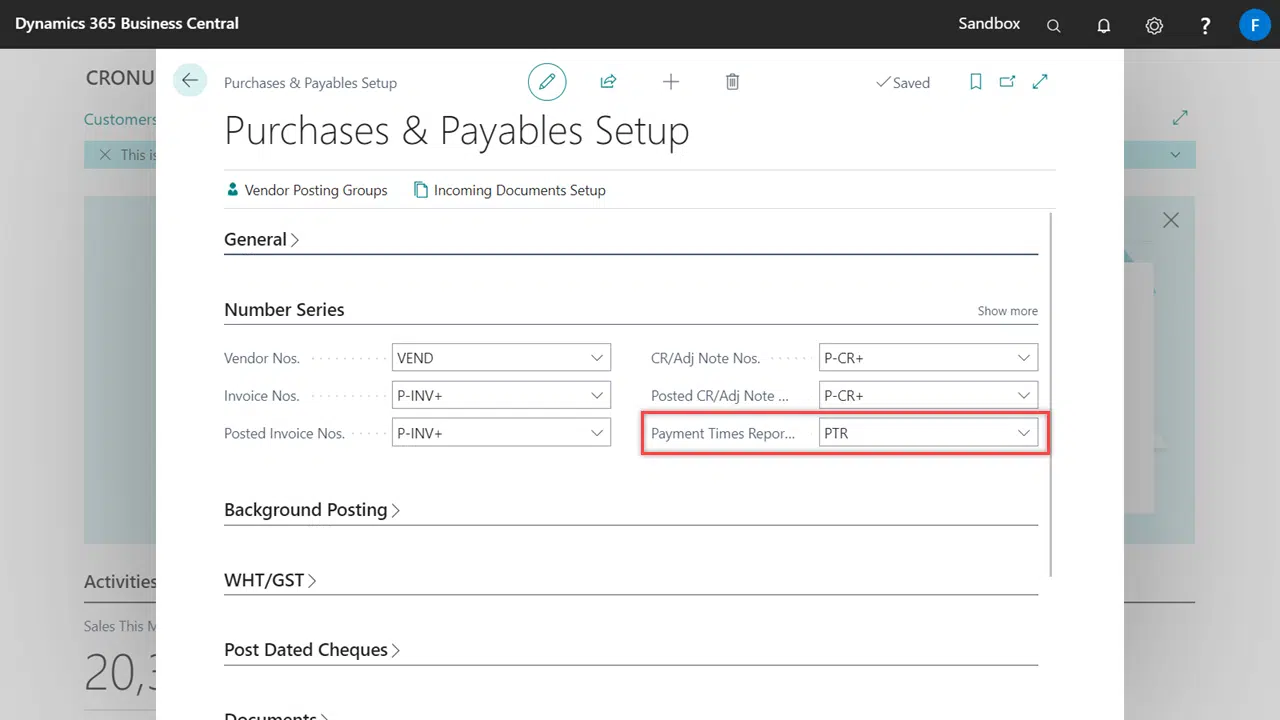
Task: Click the pencil edit icon
Action: 547,82
